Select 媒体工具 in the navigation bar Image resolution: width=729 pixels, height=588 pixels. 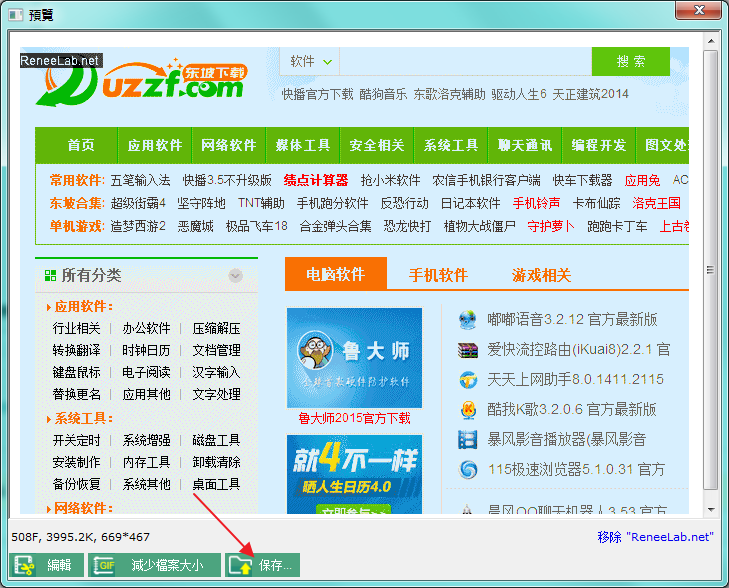point(303,145)
